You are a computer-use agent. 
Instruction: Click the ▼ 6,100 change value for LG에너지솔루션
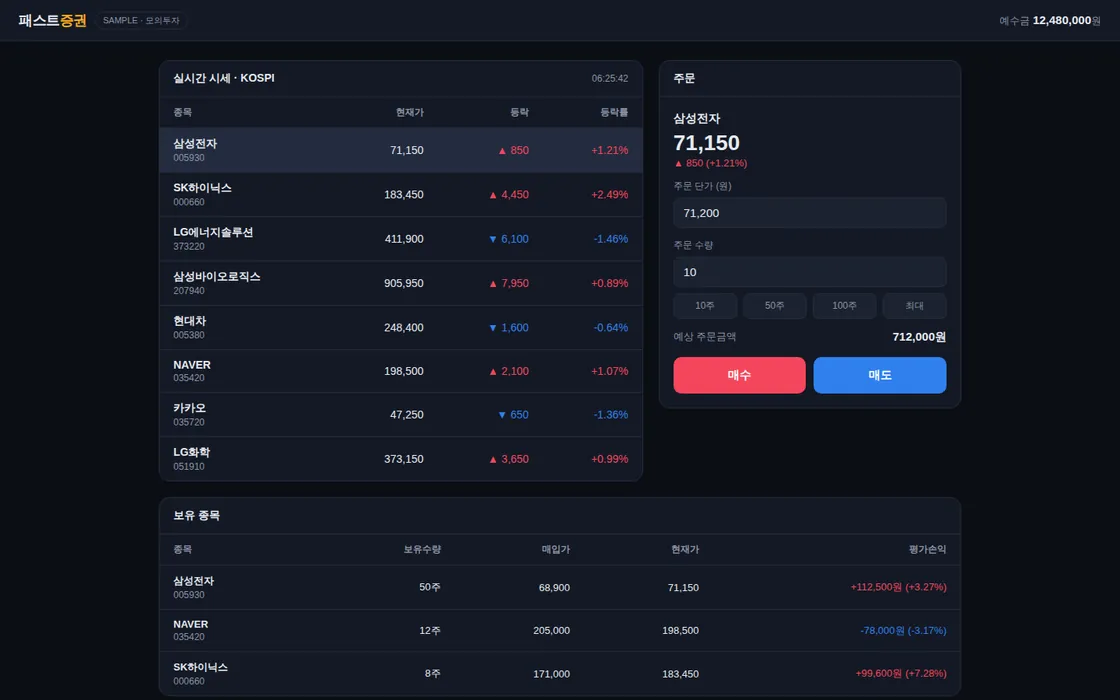click(509, 239)
